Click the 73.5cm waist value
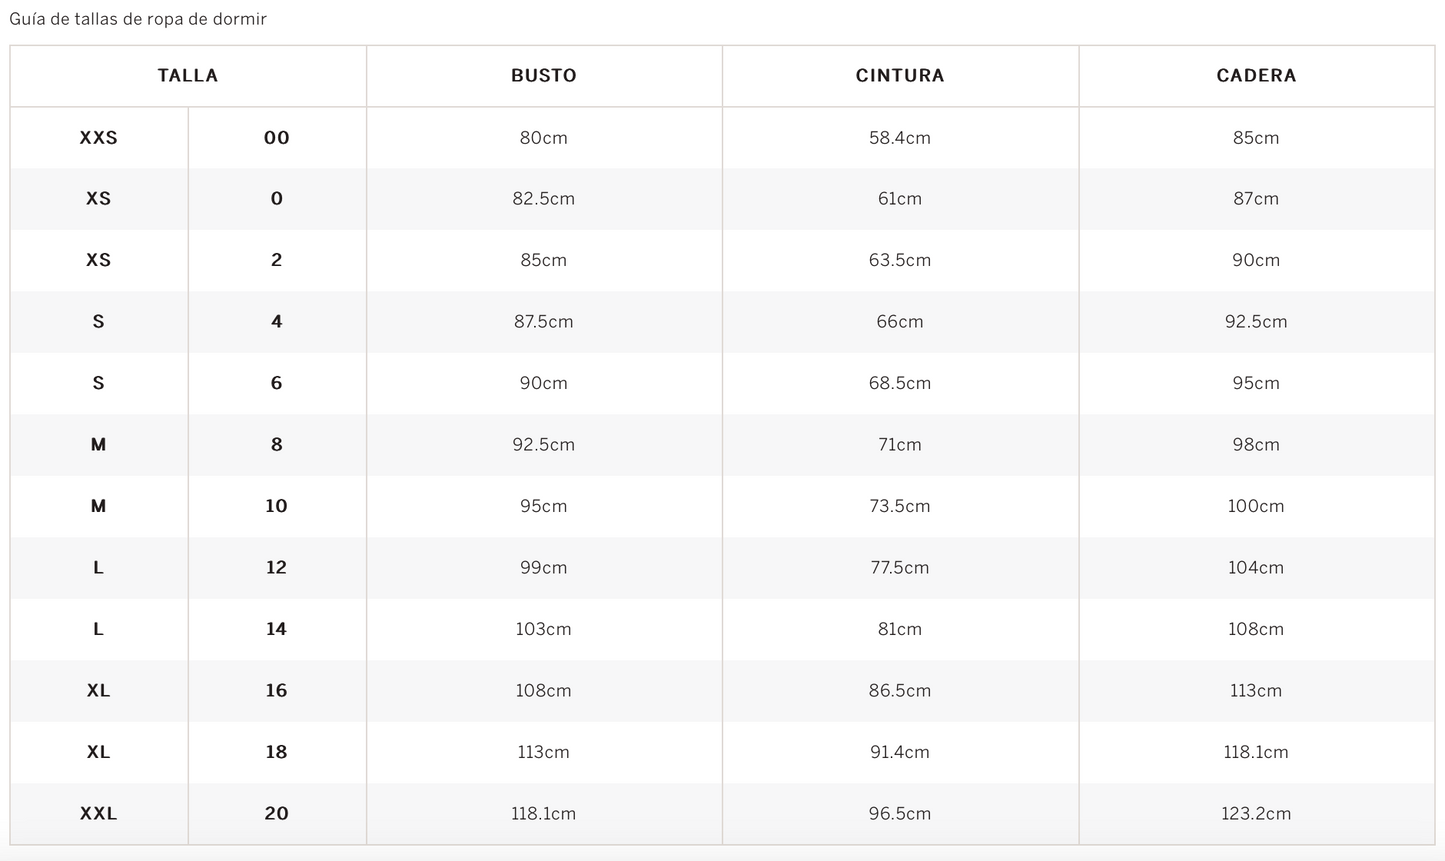The image size is (1445, 861). [x=900, y=506]
